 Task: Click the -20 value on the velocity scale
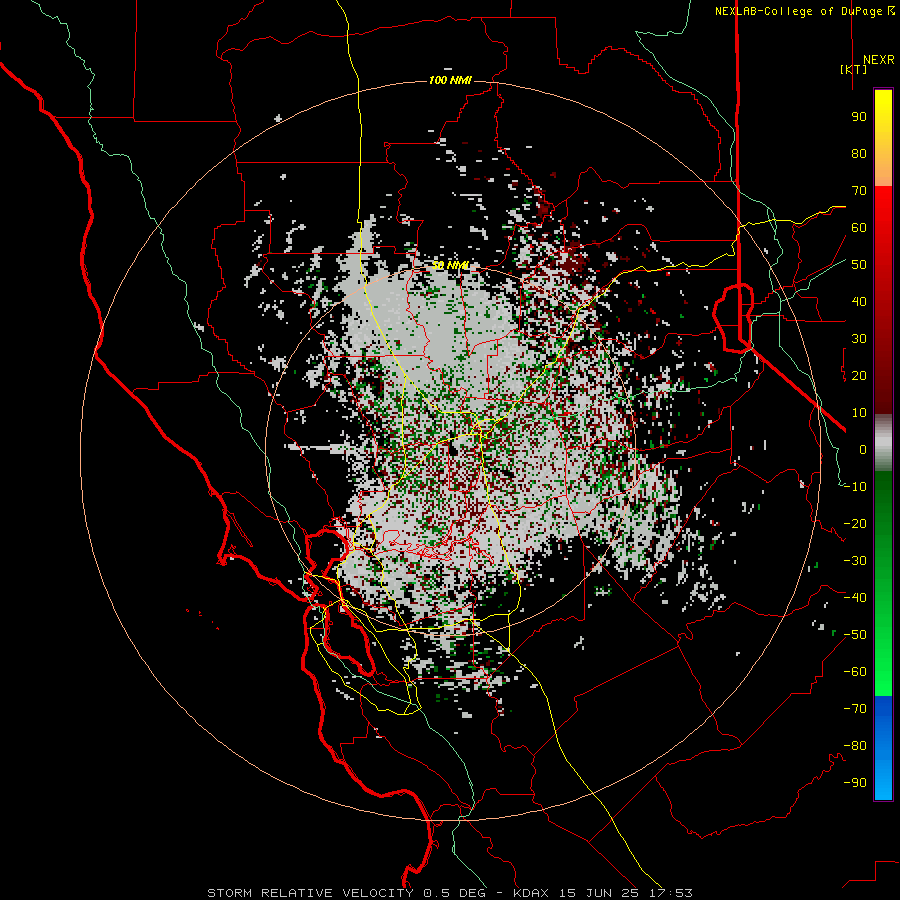[x=855, y=523]
